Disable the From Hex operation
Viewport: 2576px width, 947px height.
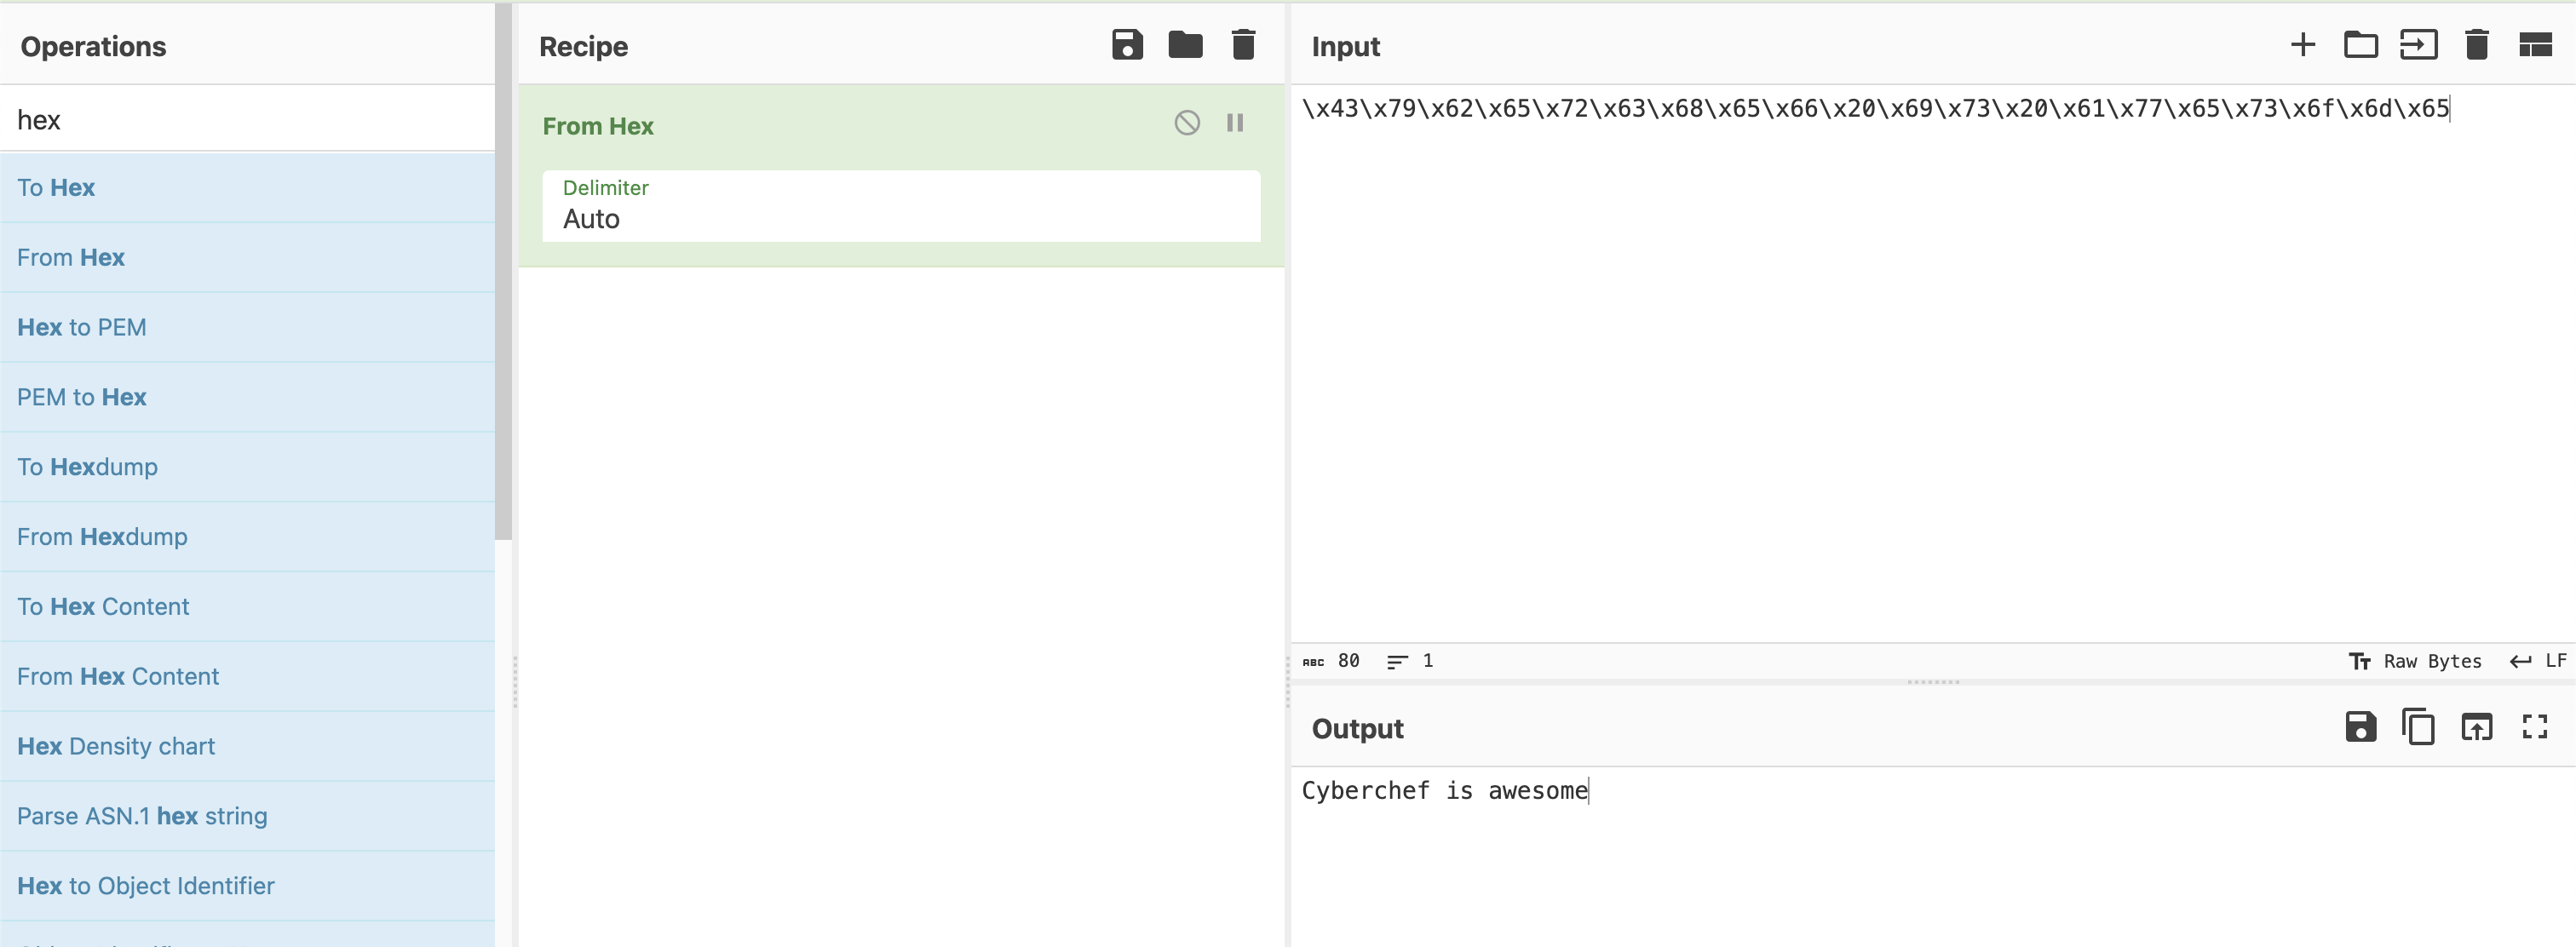(x=1187, y=123)
